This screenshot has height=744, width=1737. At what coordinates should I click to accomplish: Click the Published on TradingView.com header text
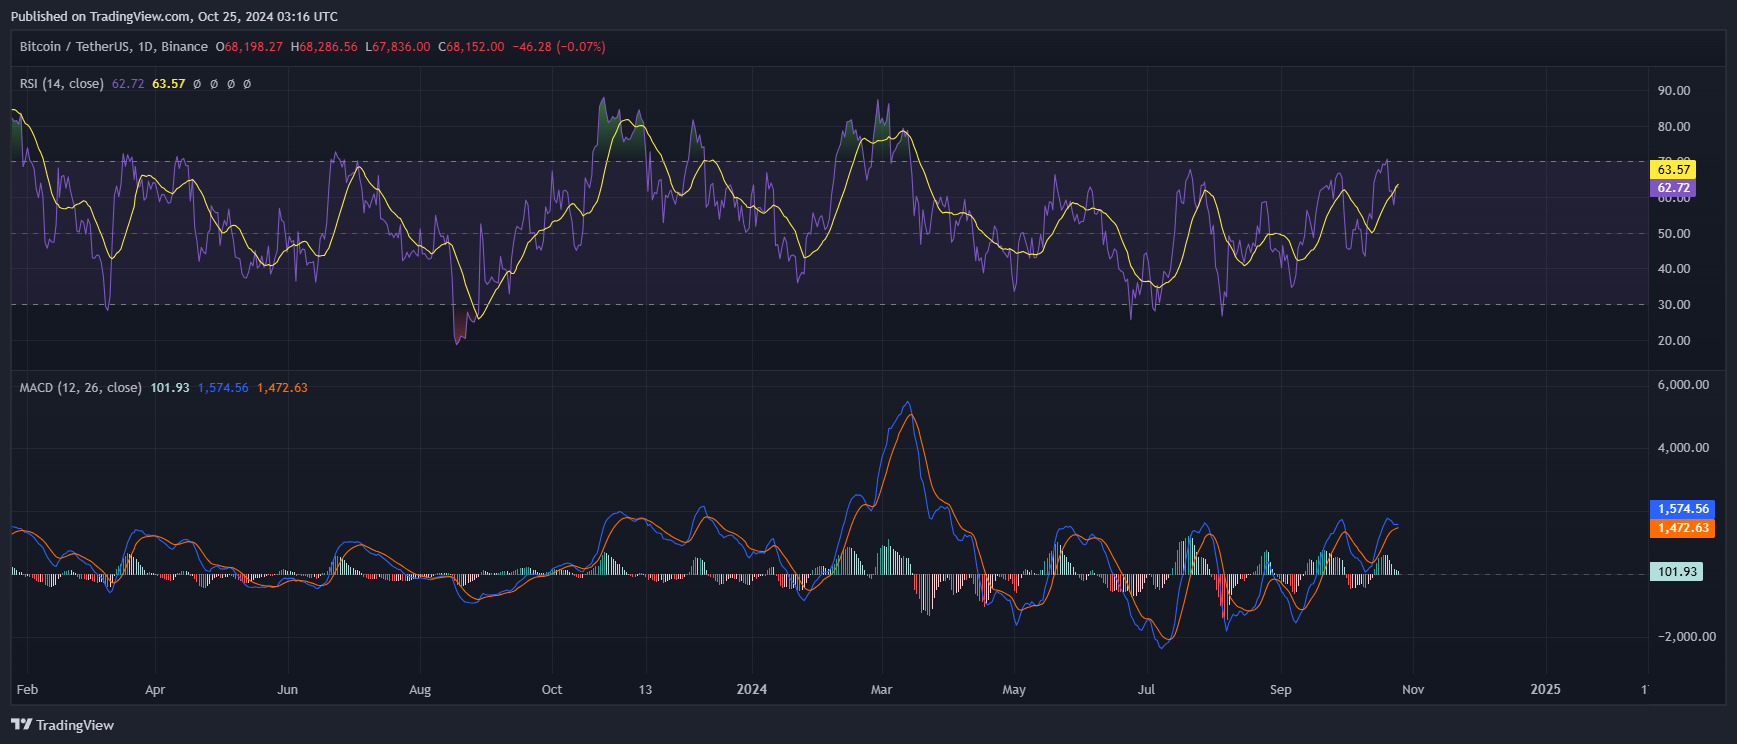click(174, 17)
